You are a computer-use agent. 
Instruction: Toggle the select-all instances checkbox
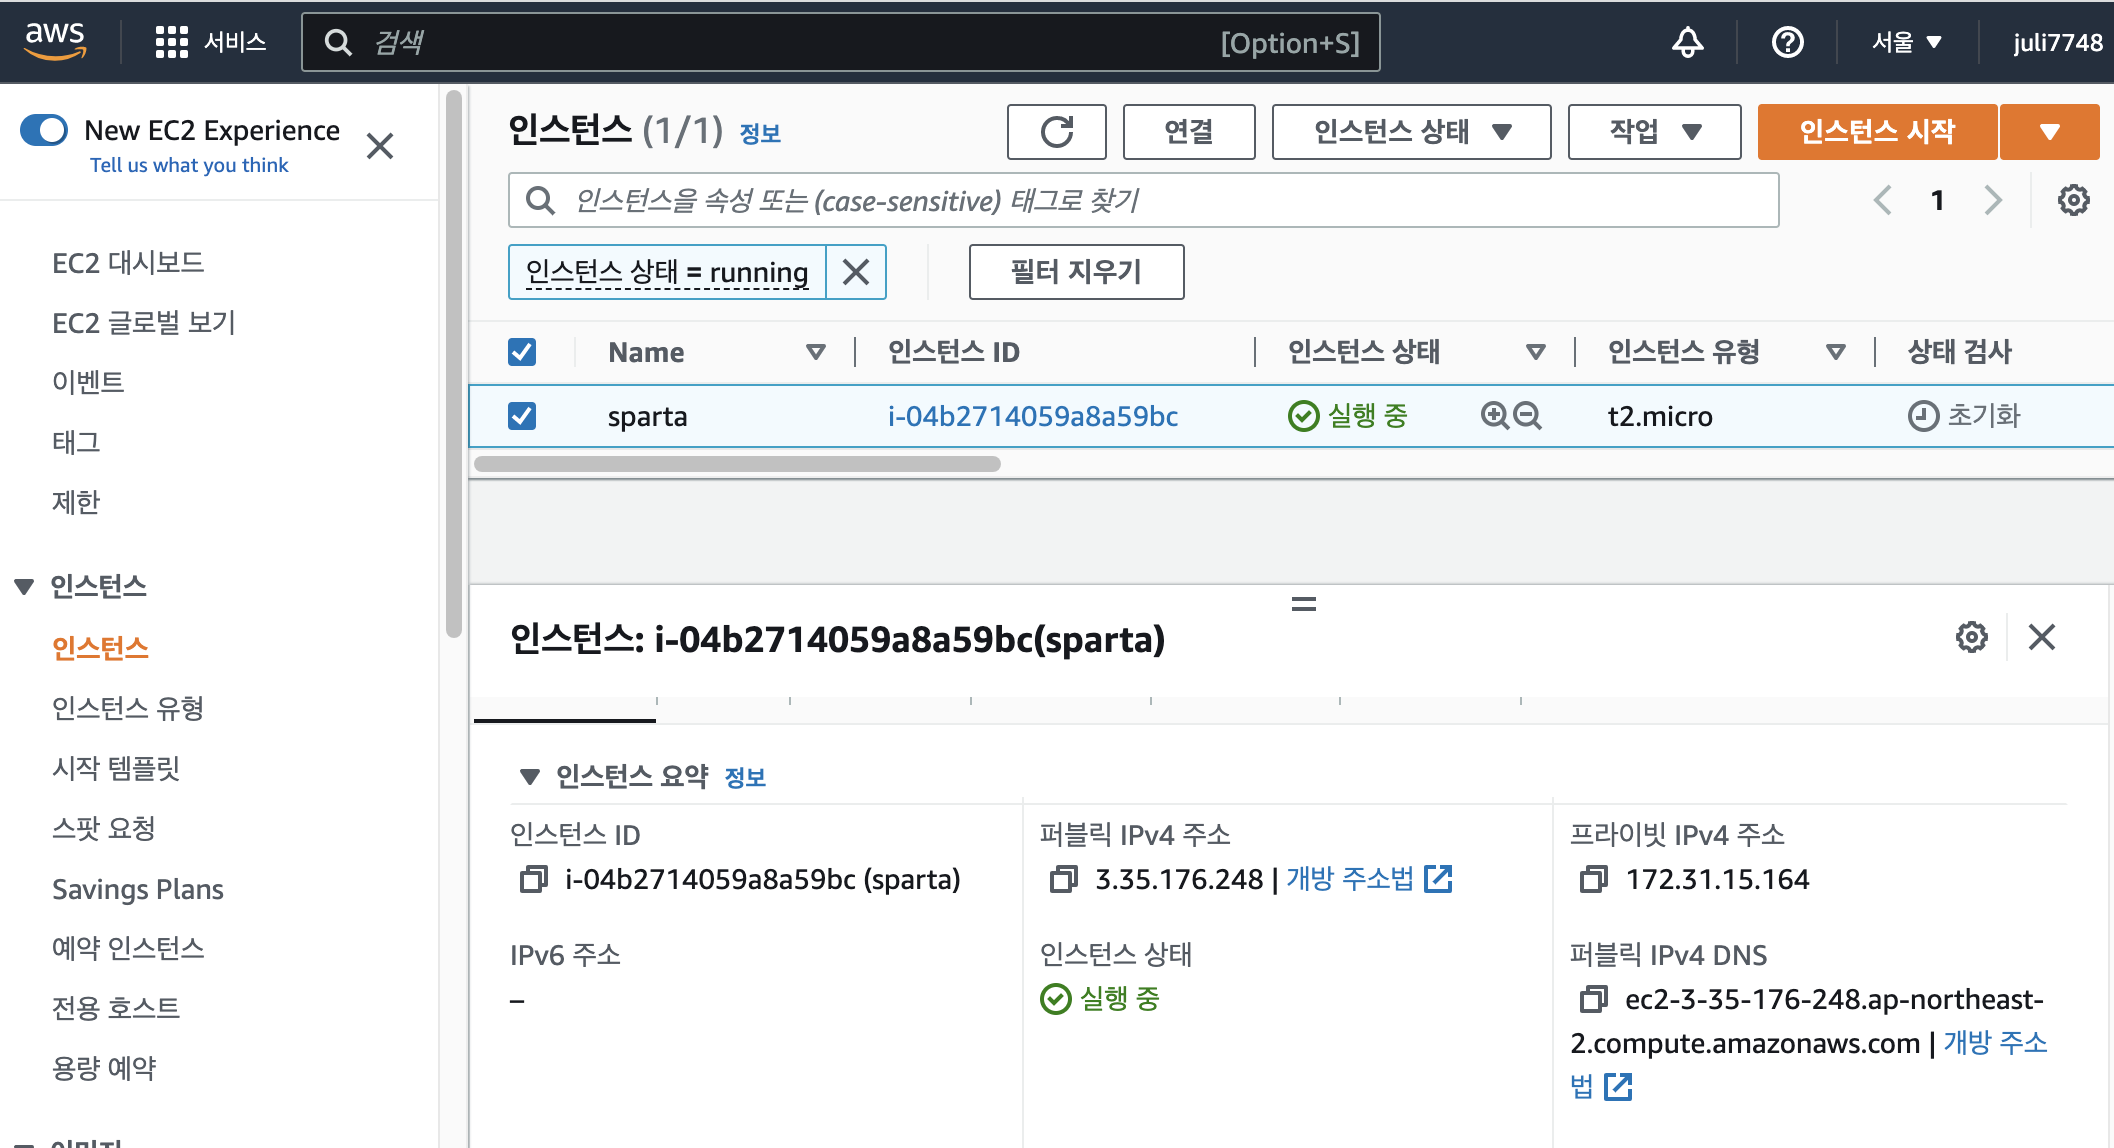coord(522,352)
